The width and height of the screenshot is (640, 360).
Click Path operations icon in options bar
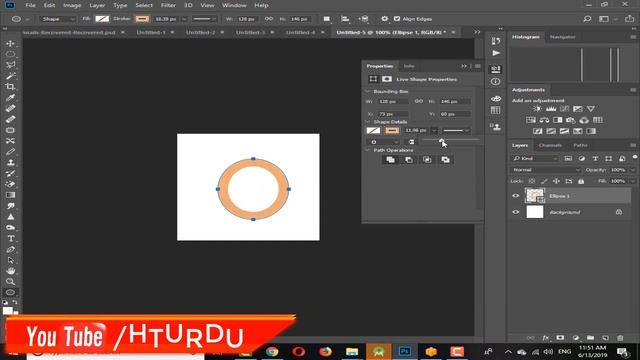(x=327, y=19)
